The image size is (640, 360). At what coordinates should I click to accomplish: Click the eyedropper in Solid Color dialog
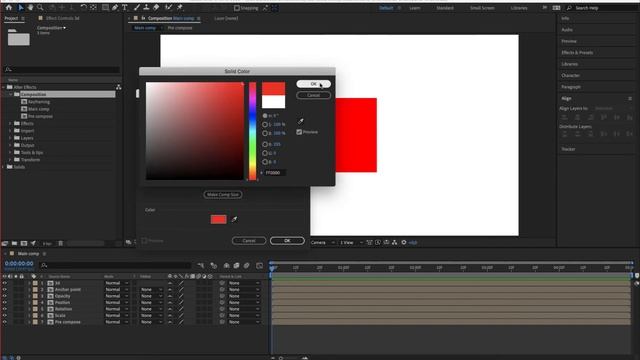point(301,121)
